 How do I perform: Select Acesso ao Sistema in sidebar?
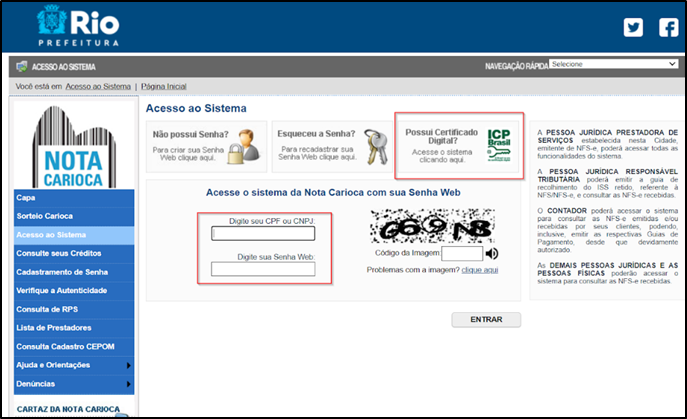pyautogui.click(x=74, y=235)
